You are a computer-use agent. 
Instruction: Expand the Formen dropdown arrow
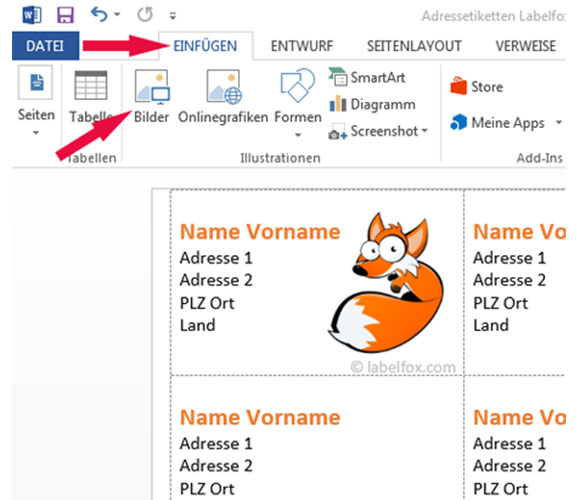pyautogui.click(x=298, y=135)
